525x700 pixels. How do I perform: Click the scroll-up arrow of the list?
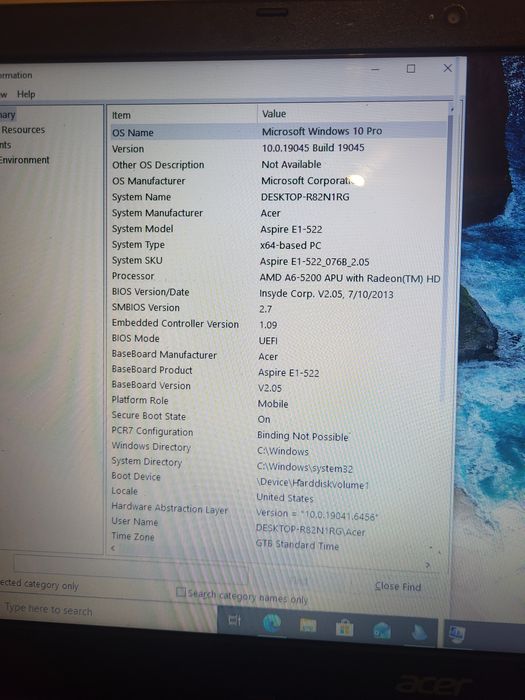pos(451,108)
